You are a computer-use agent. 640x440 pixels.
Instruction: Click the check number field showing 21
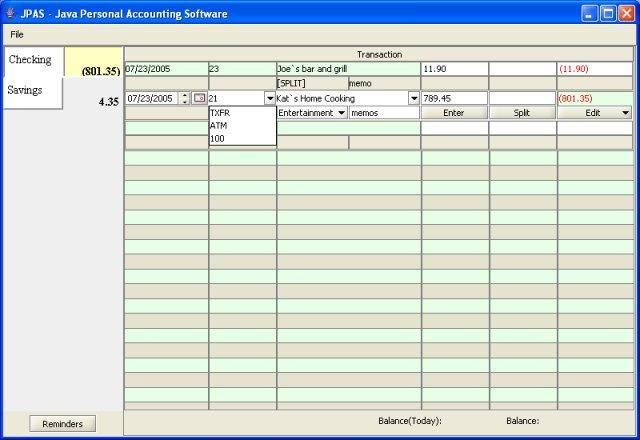pyautogui.click(x=236, y=98)
